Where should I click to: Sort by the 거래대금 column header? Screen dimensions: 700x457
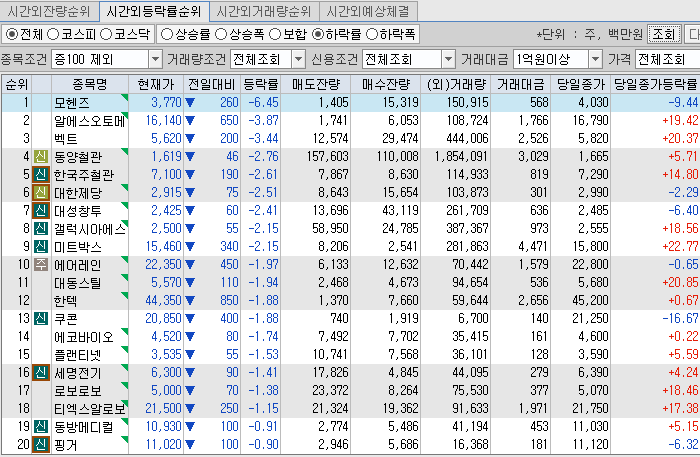[521, 84]
